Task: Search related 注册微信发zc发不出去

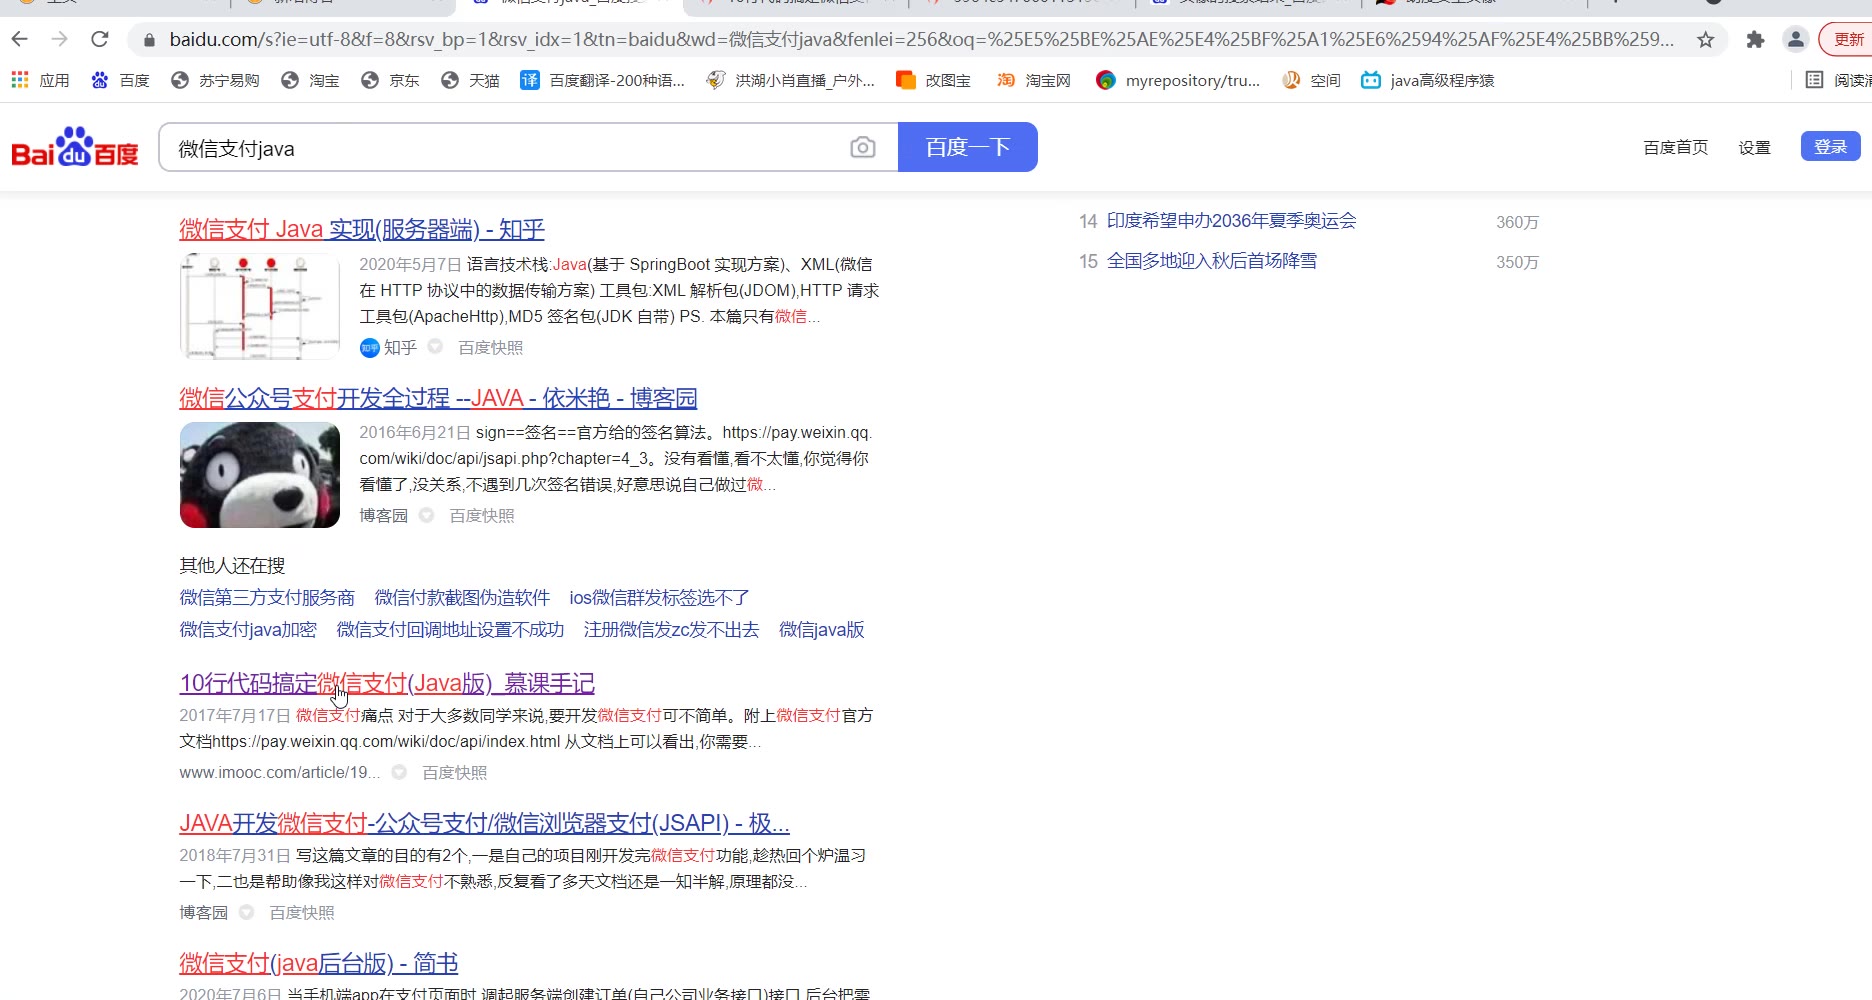Action: click(x=671, y=630)
